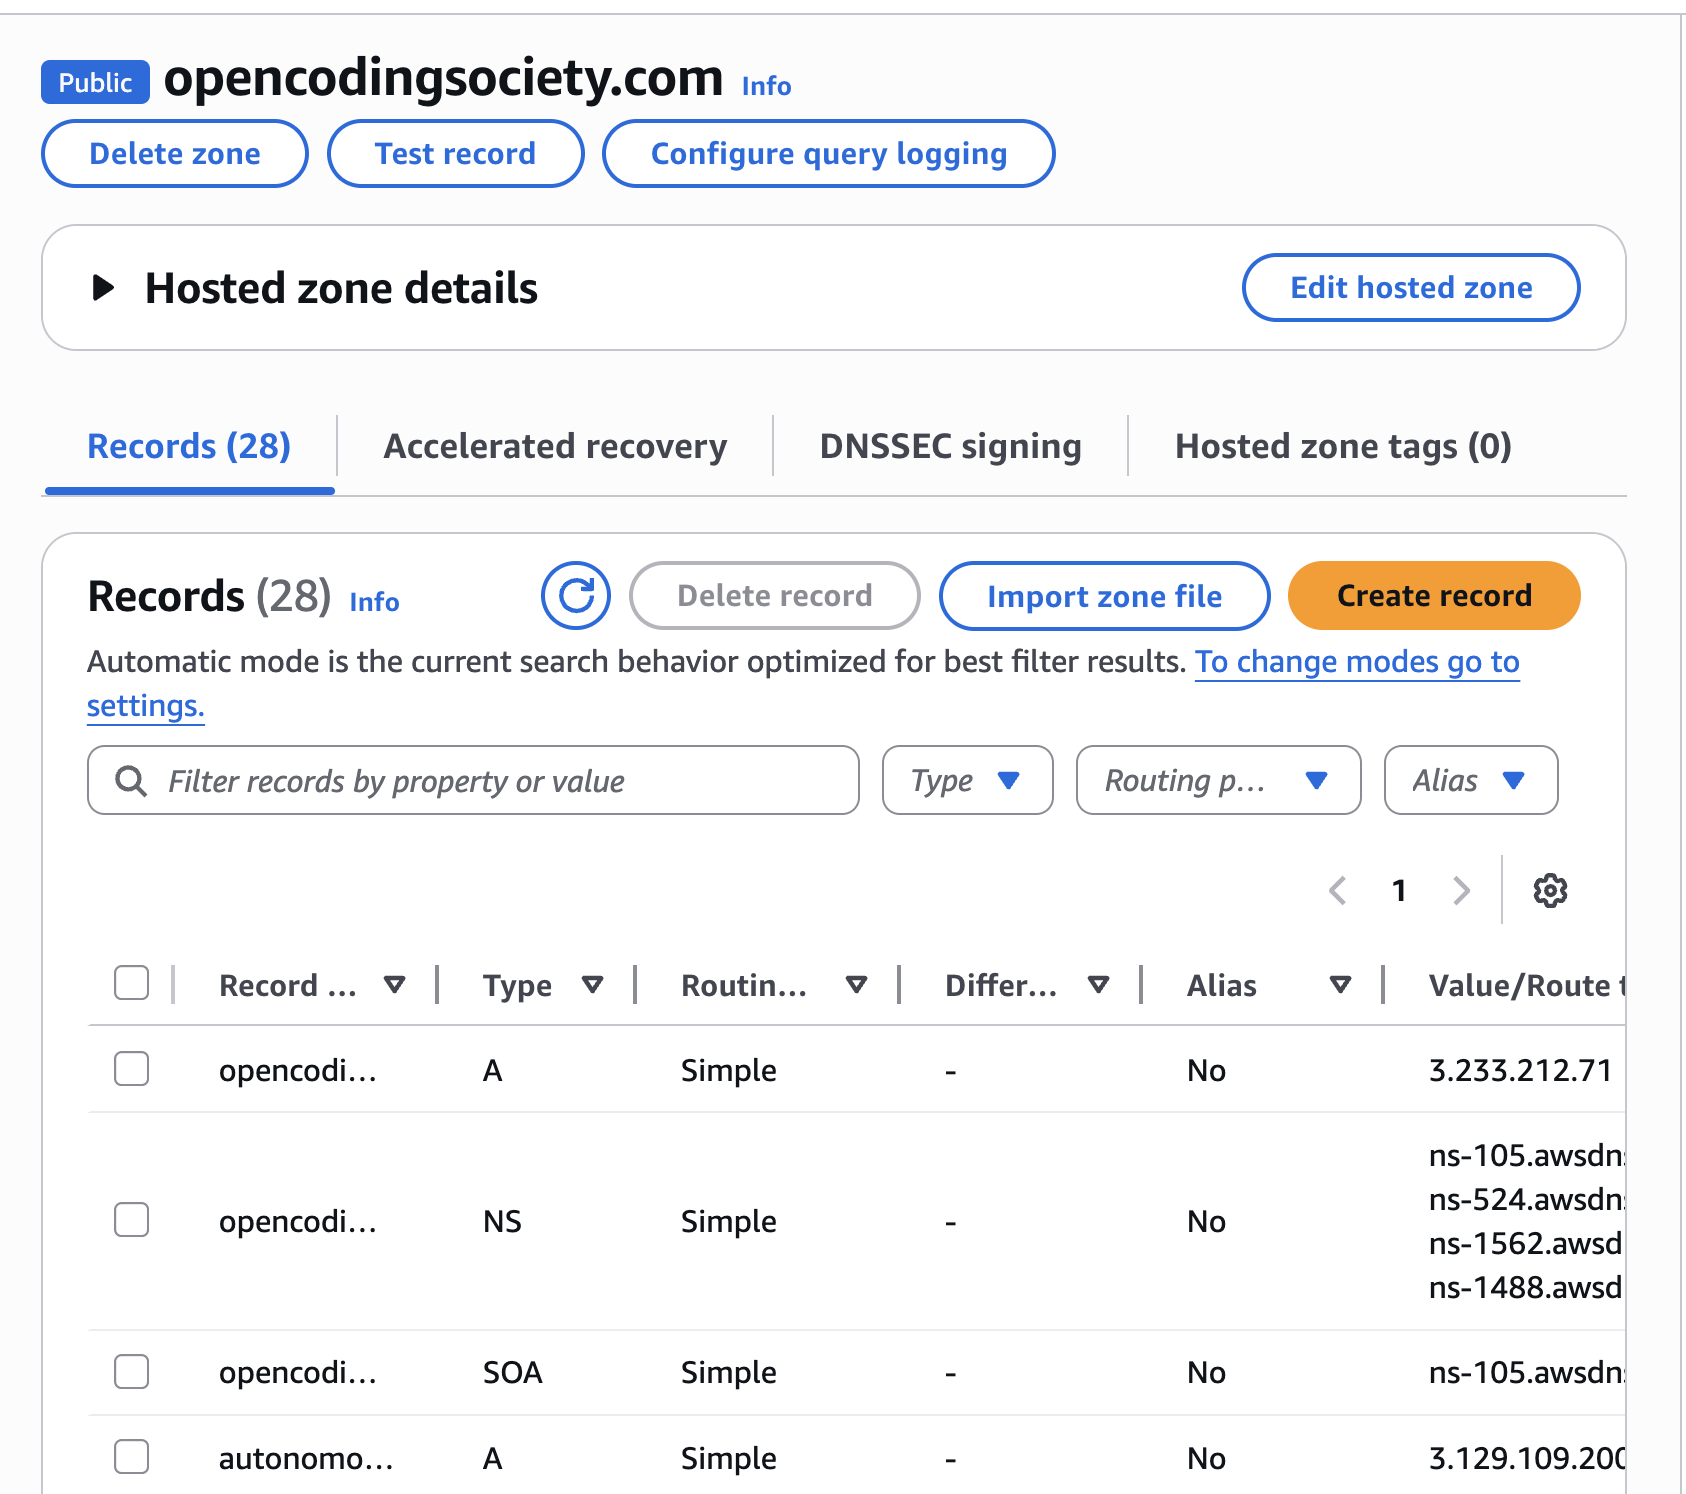1686x1494 pixels.
Task: Click the refresh records icon
Action: 576,596
